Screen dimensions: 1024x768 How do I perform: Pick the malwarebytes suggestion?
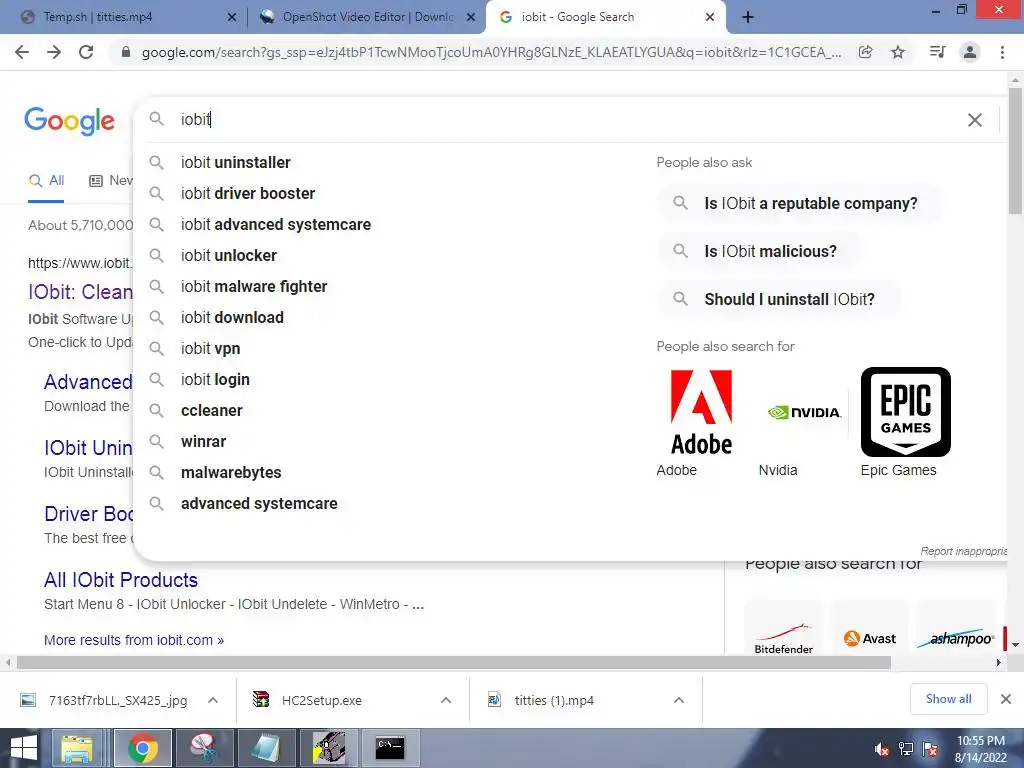(231, 473)
